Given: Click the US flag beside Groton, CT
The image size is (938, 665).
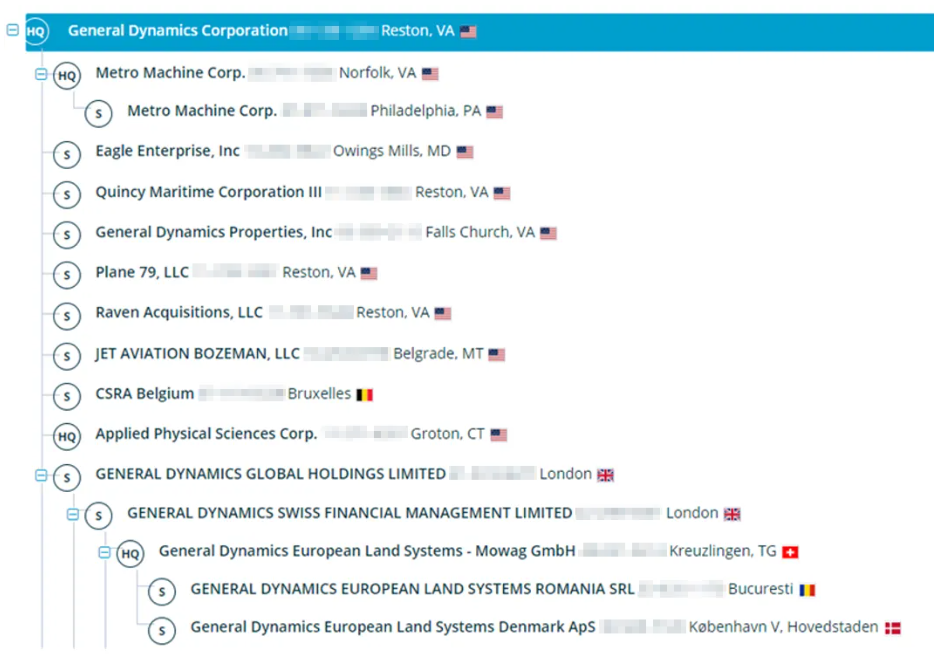Looking at the screenshot, I should click(x=498, y=435).
